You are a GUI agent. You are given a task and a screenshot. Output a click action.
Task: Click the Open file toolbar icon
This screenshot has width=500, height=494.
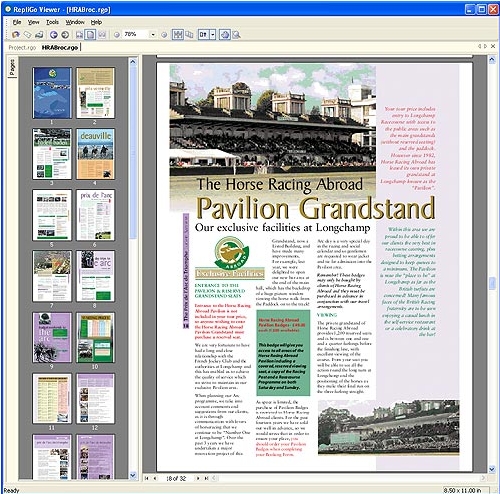[x=16, y=34]
